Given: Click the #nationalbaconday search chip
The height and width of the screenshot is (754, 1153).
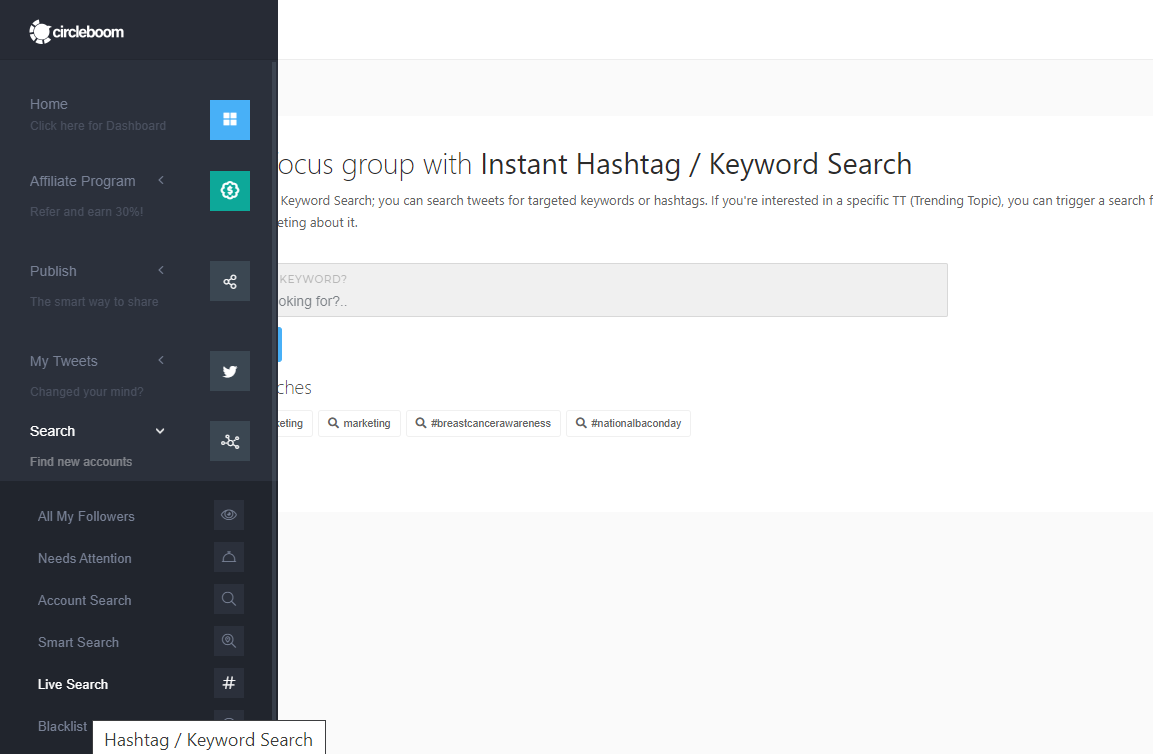Looking at the screenshot, I should (628, 423).
